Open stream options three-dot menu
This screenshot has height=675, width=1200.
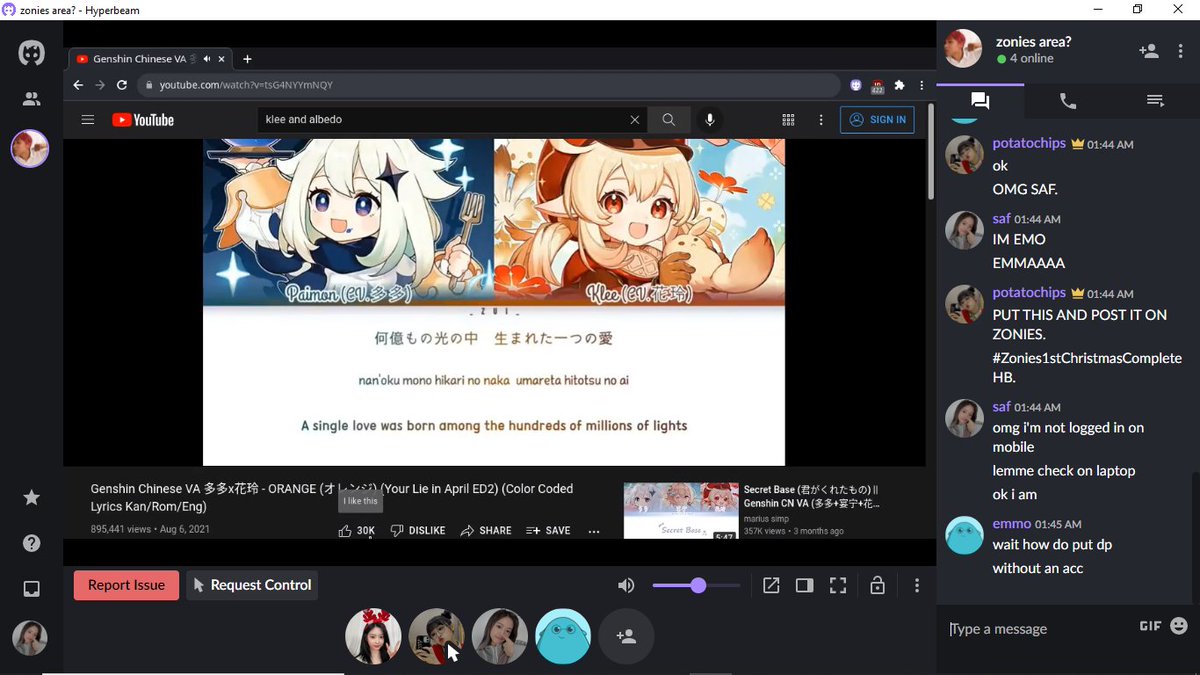point(917,585)
